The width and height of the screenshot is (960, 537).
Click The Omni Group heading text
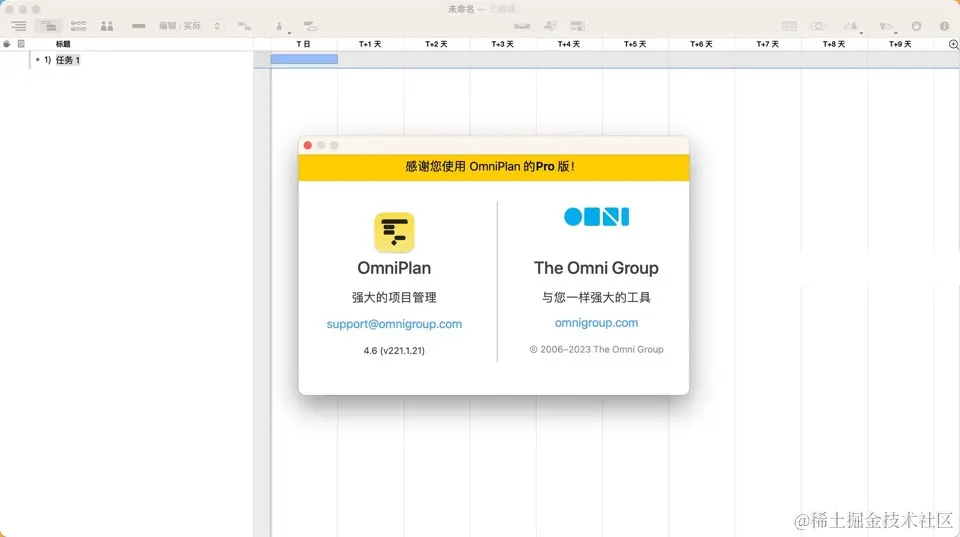click(x=596, y=268)
